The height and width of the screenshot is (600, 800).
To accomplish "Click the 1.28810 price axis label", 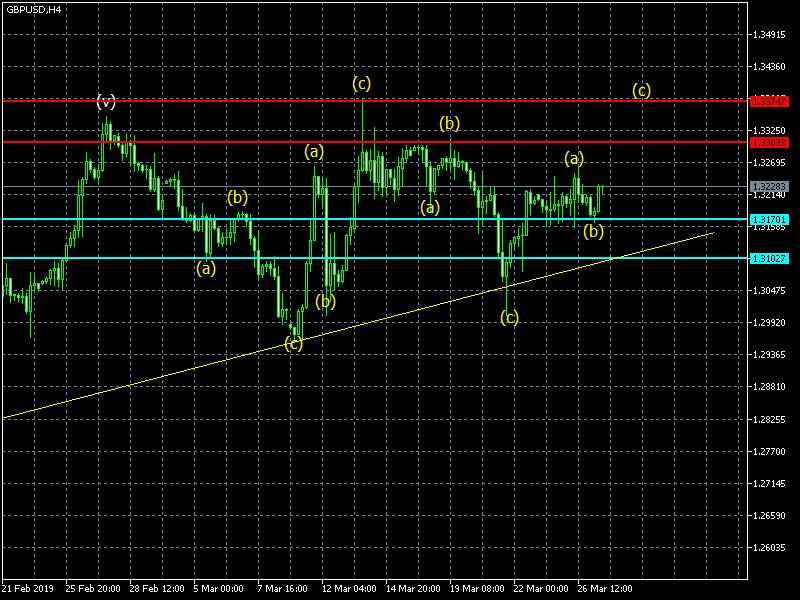I will pyautogui.click(x=769, y=387).
